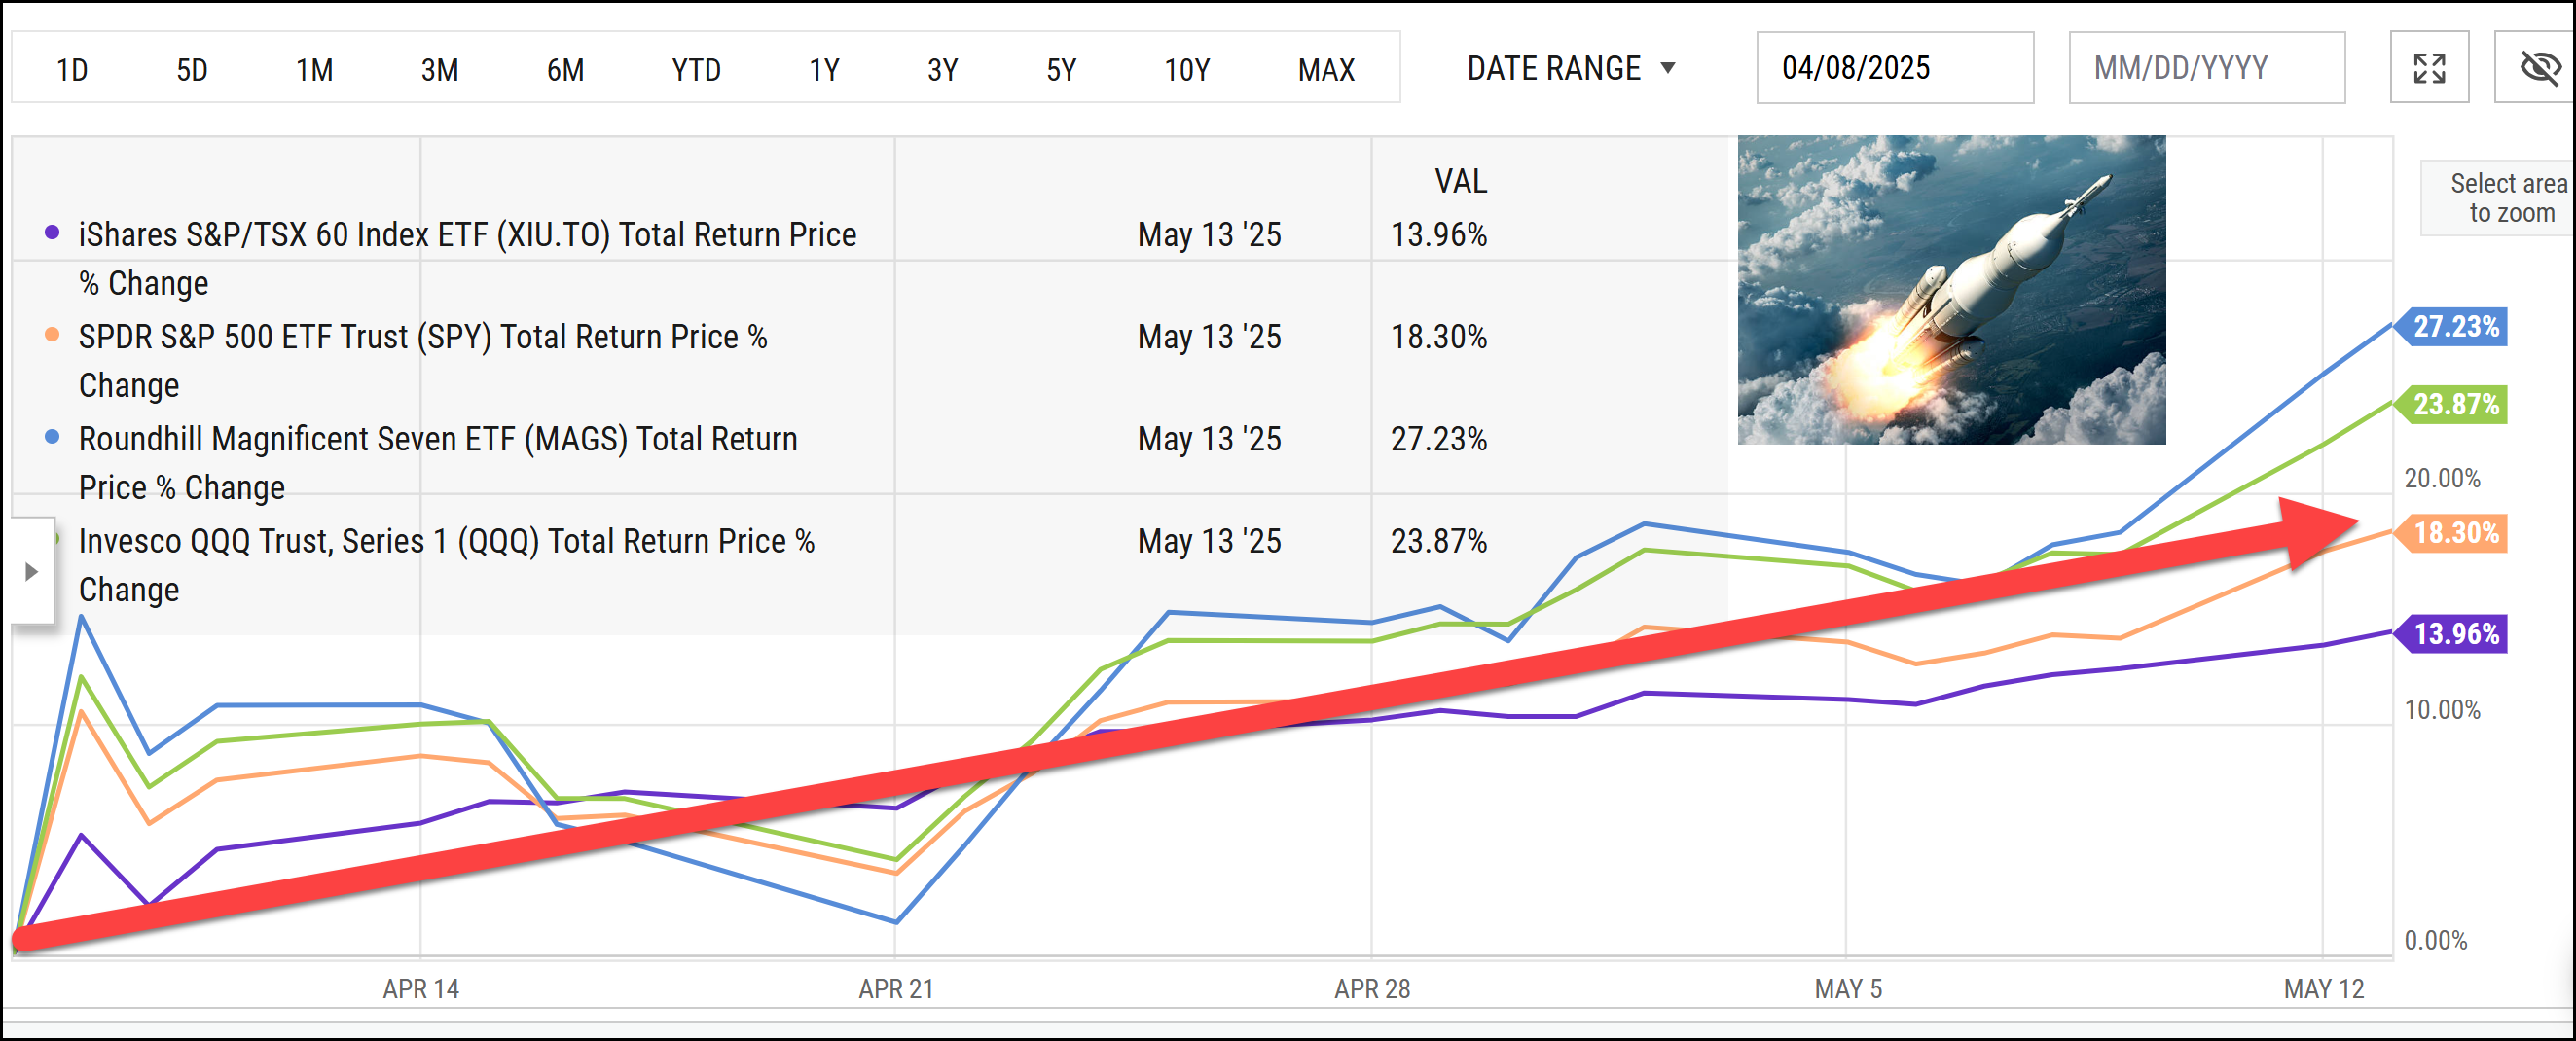The image size is (2576, 1041).
Task: Click the MAY 12 axis label
Action: (x=2324, y=988)
